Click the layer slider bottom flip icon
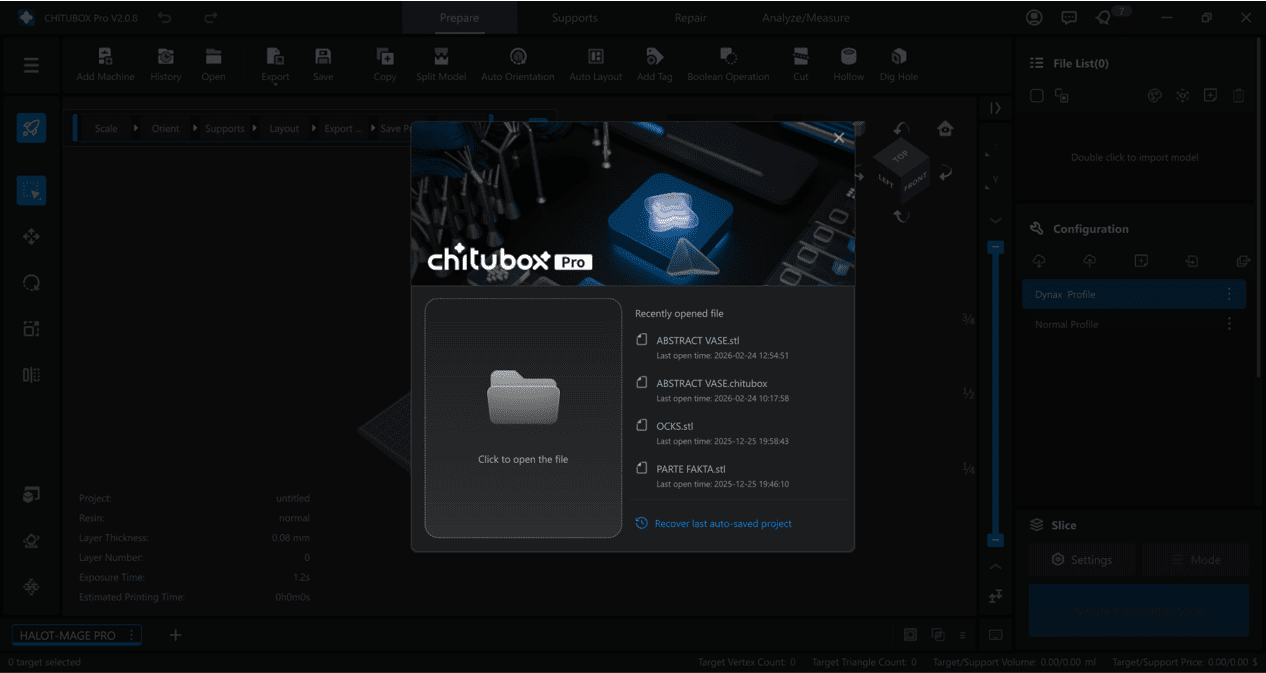 click(995, 597)
